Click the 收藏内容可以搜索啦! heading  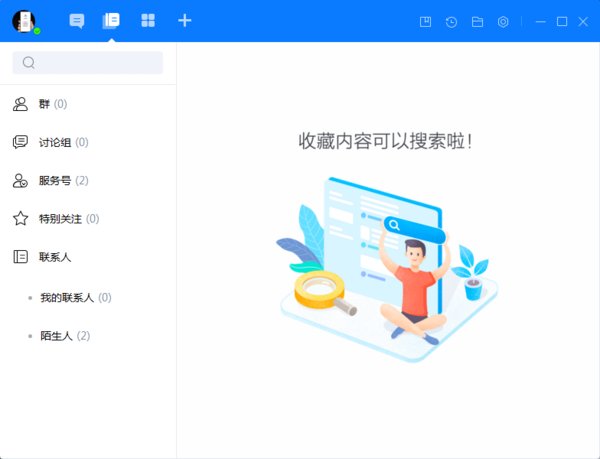tap(385, 141)
